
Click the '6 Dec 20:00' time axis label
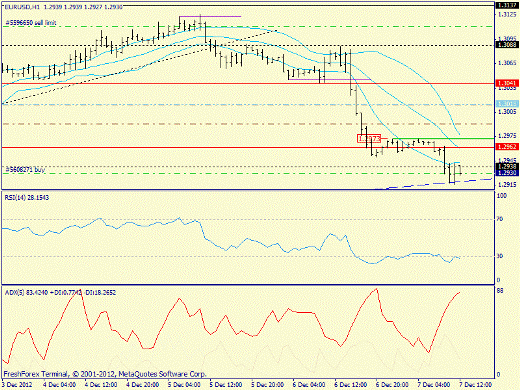(x=392, y=385)
